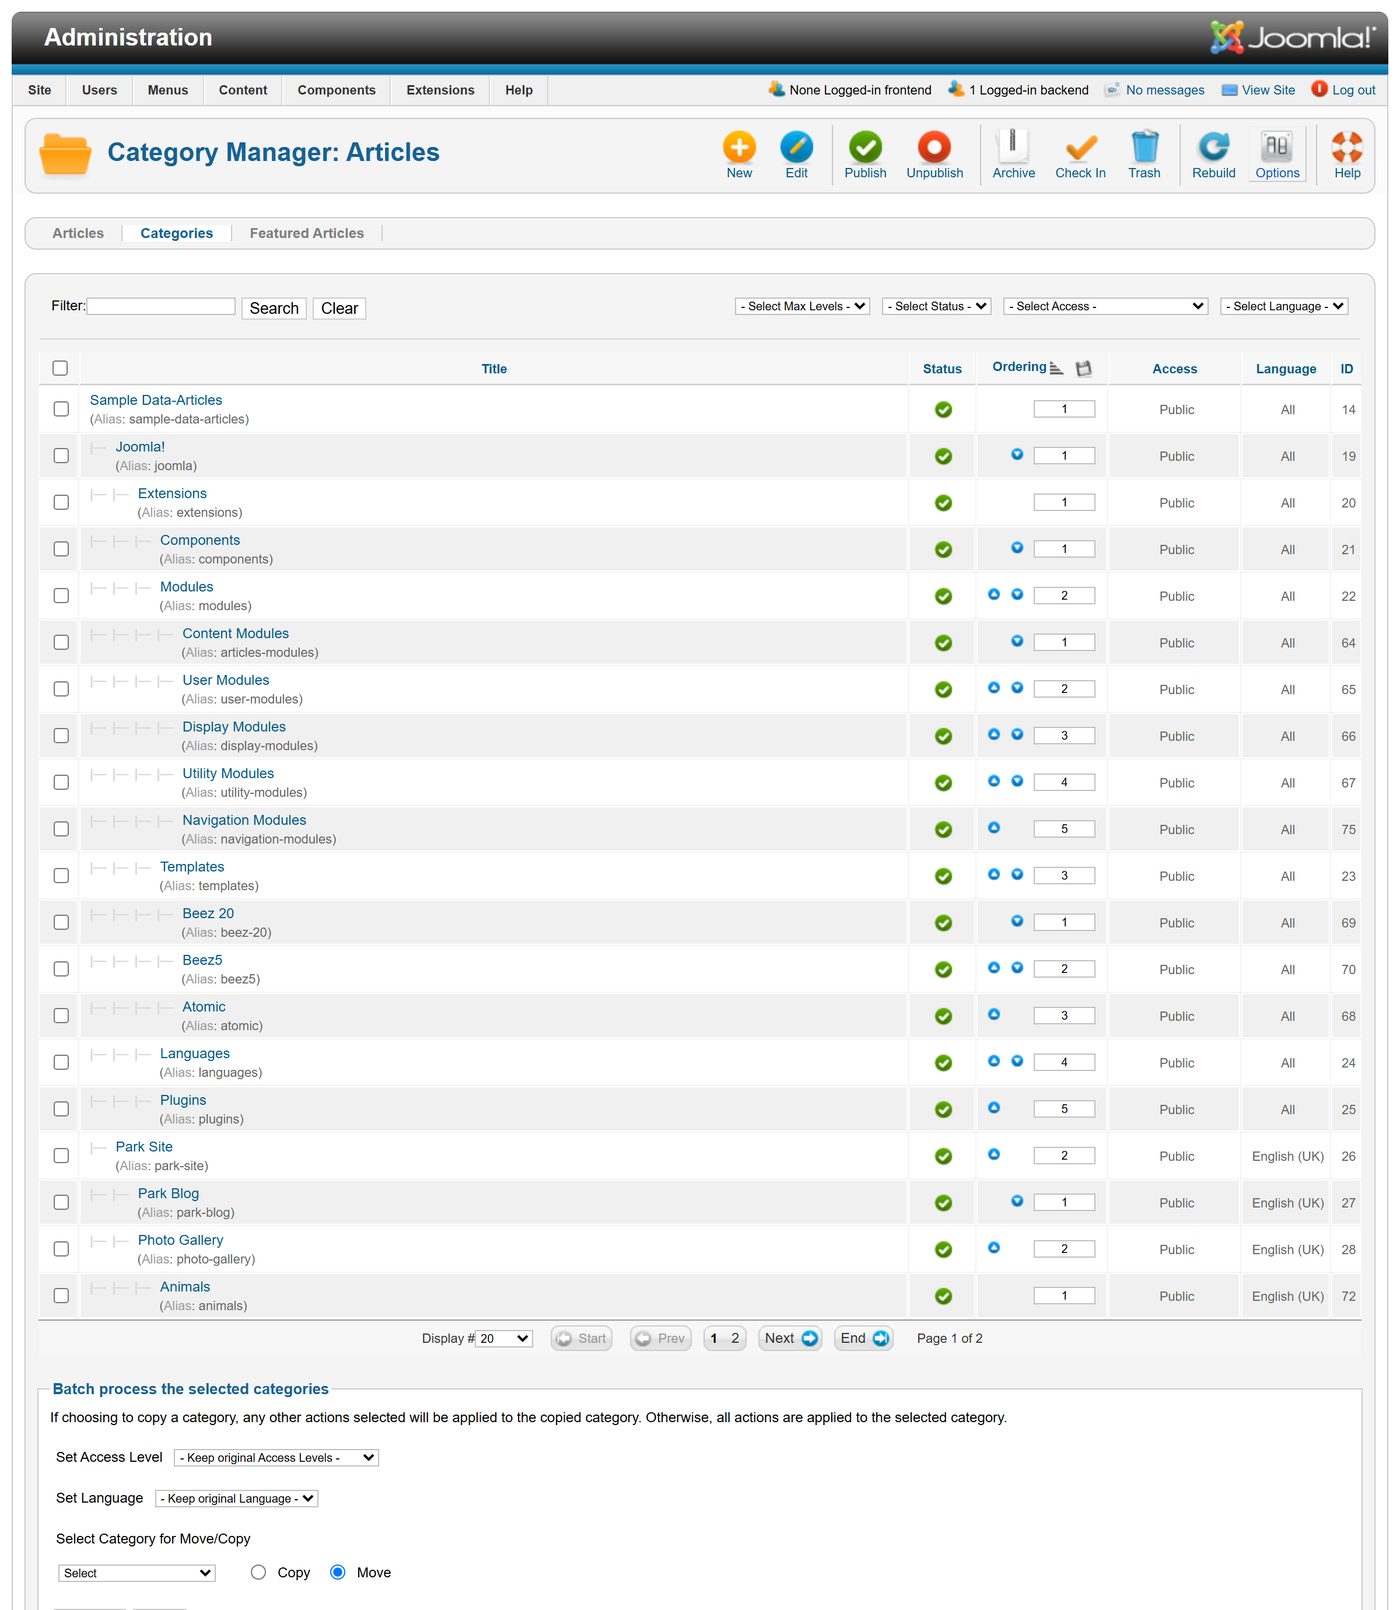The image size is (1400, 1610).
Task: Click the ascending sort icon beside Ordering
Action: tap(1056, 368)
